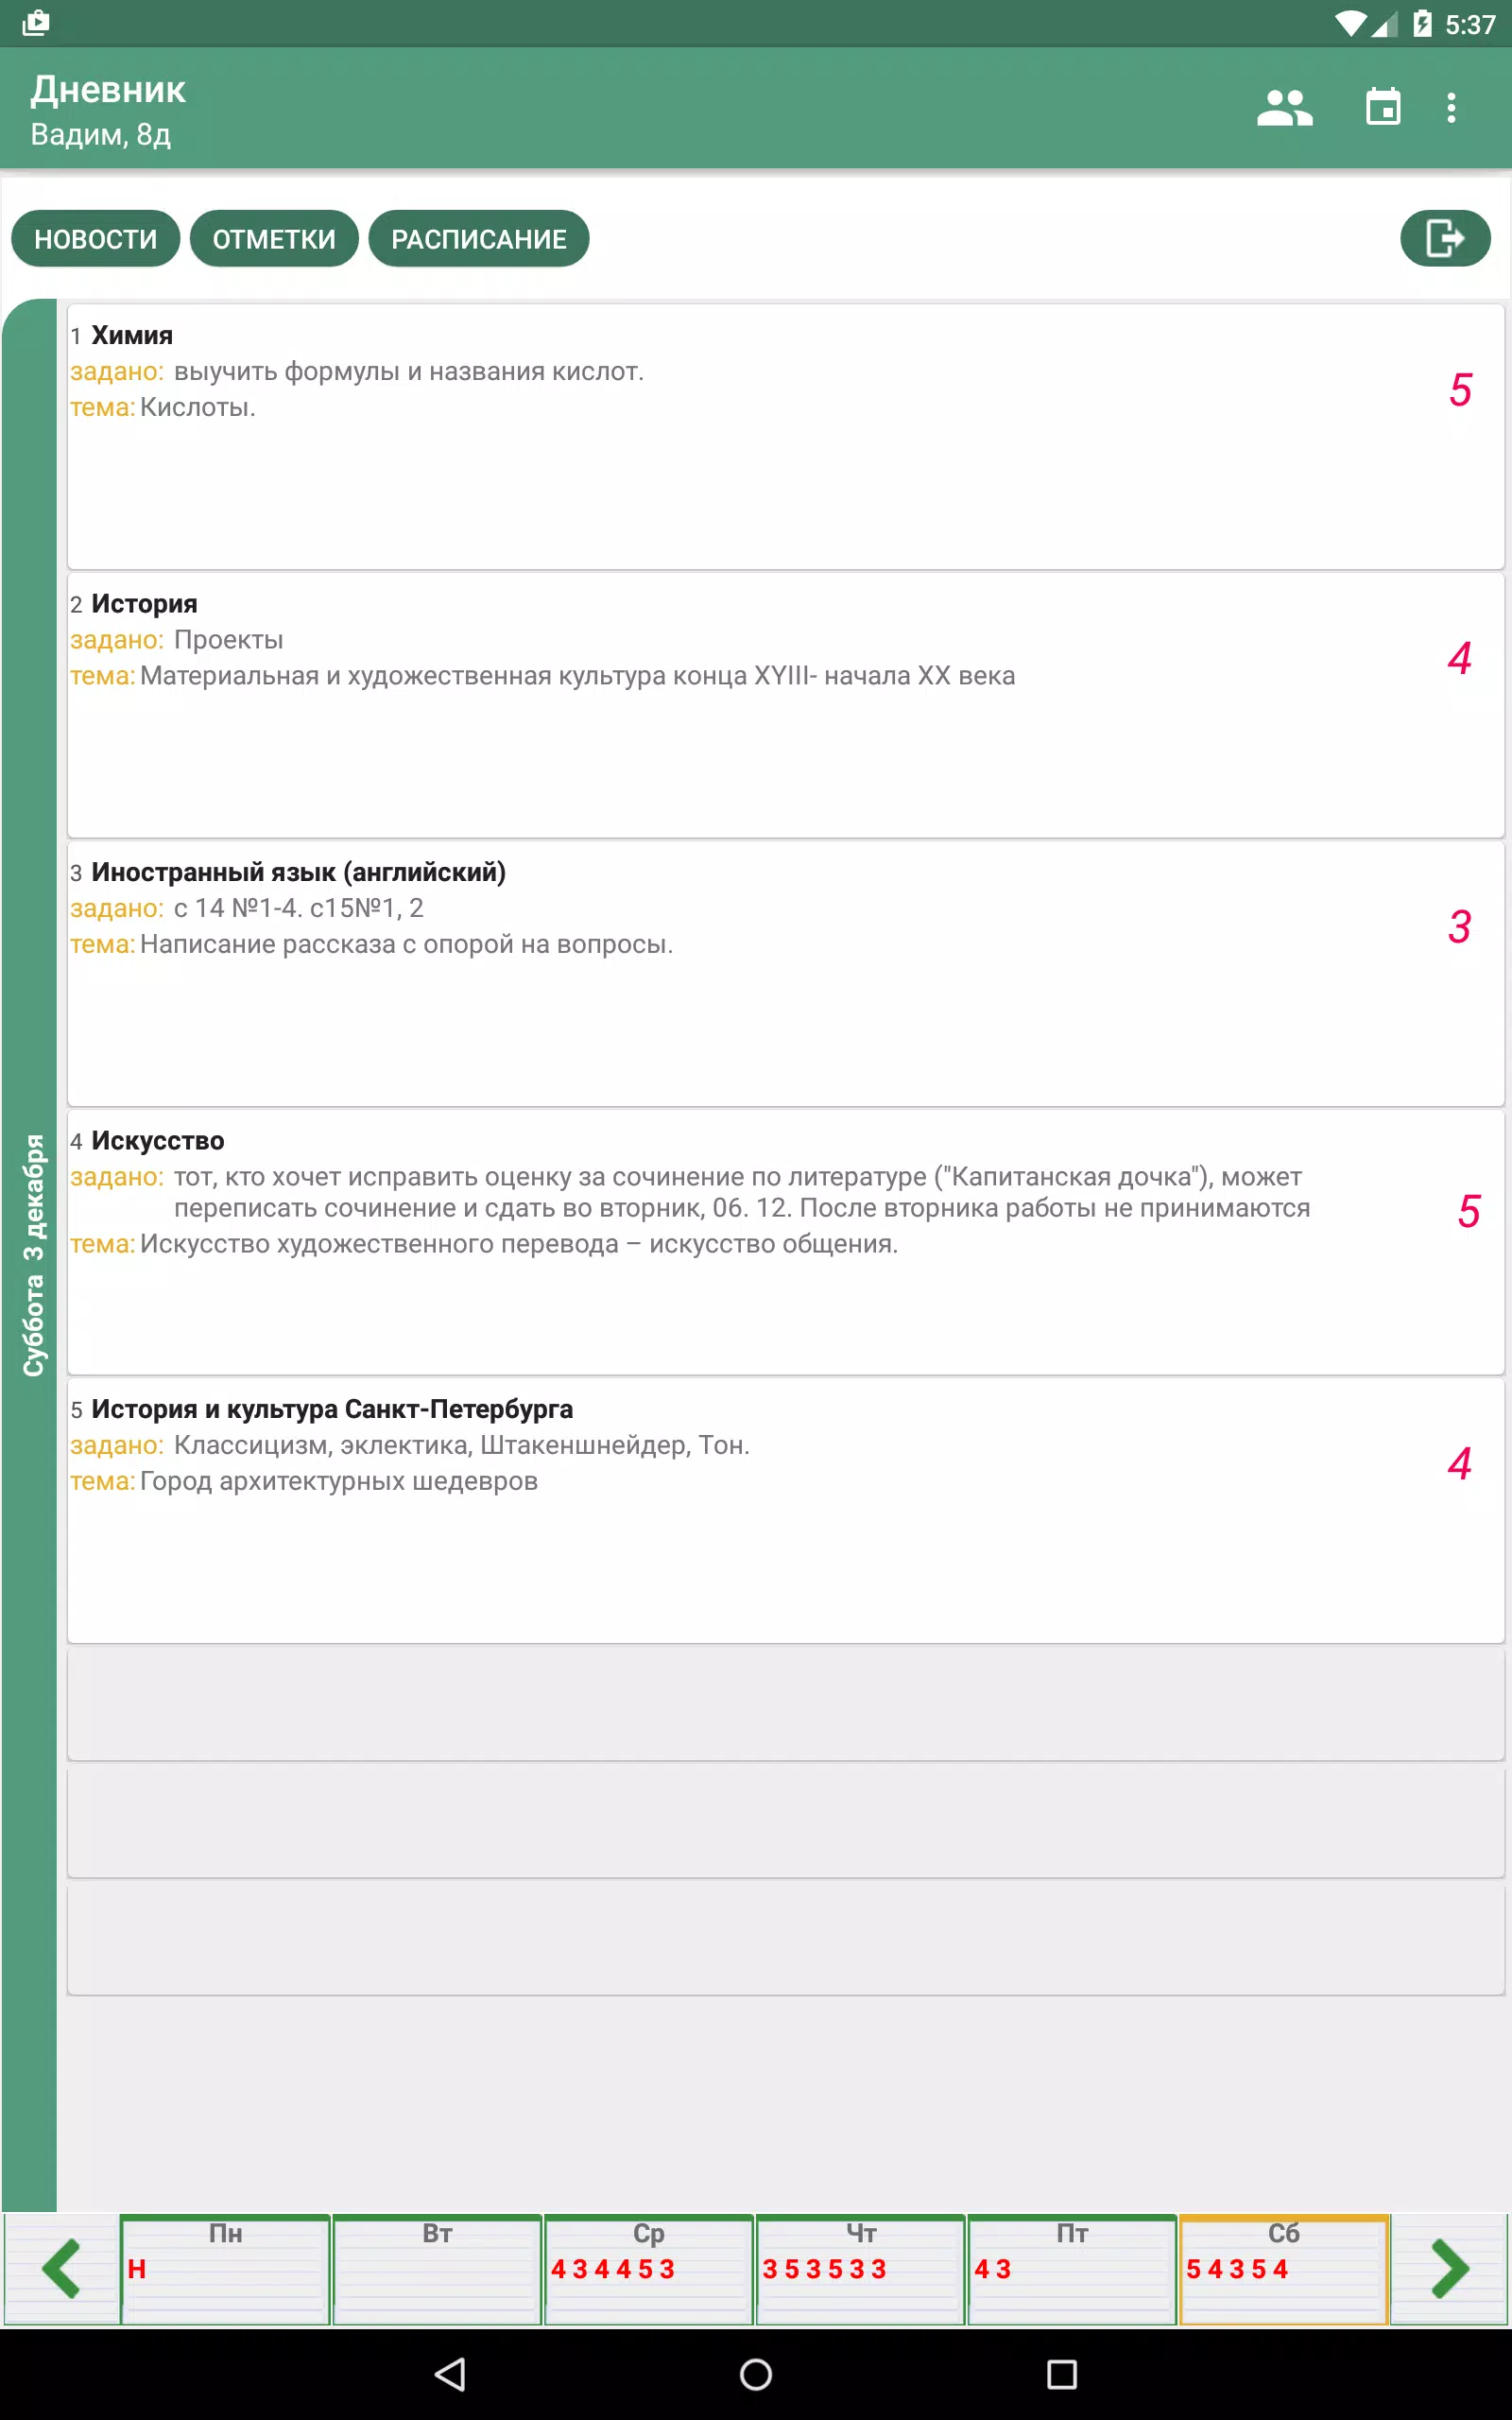Open the ОТМЕТКИ section
Screen dimensions: 1512x2420
[274, 238]
